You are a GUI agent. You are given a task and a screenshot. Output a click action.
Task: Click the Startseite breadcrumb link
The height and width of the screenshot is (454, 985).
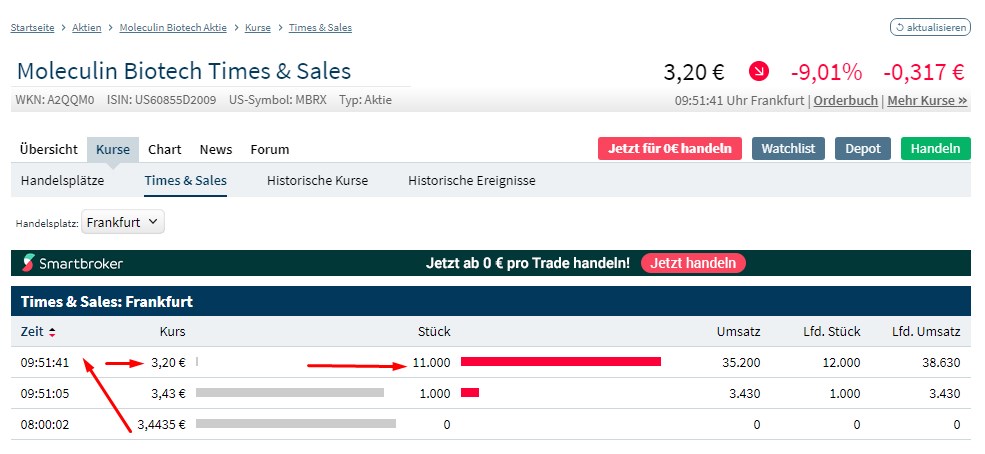33,27
